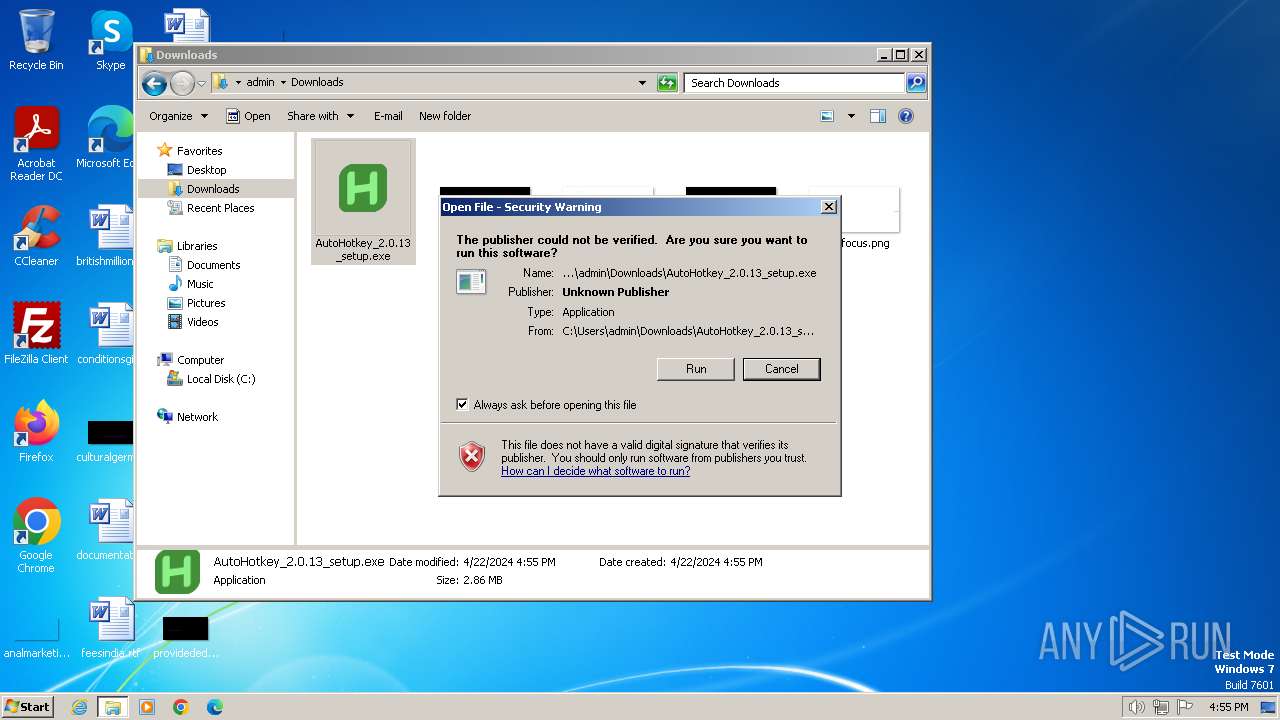Click the taskbar clock showing 4:55 PM

pyautogui.click(x=1228, y=707)
